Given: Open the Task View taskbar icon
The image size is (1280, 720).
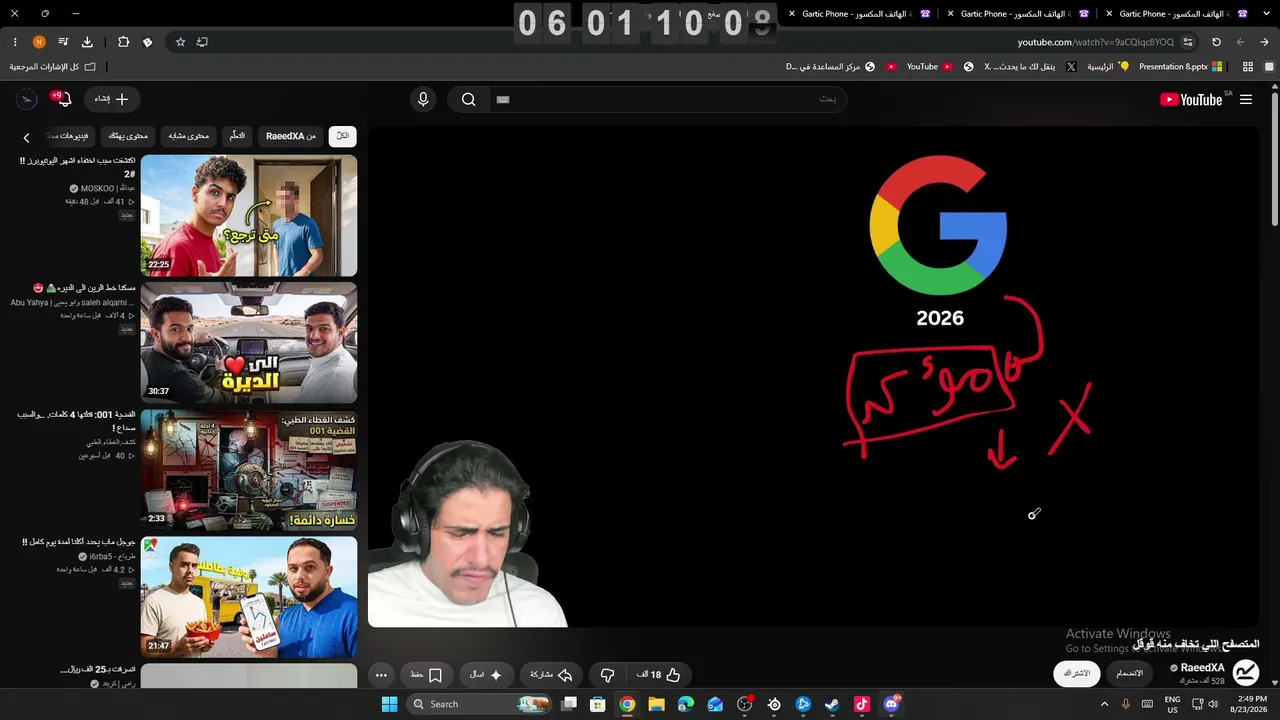Looking at the screenshot, I should coord(568,704).
